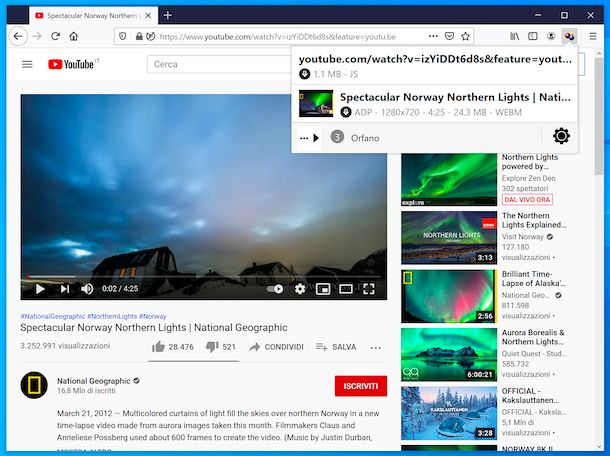Open OFFICIAL Kakslauttanen video thumbnail

[x=449, y=413]
